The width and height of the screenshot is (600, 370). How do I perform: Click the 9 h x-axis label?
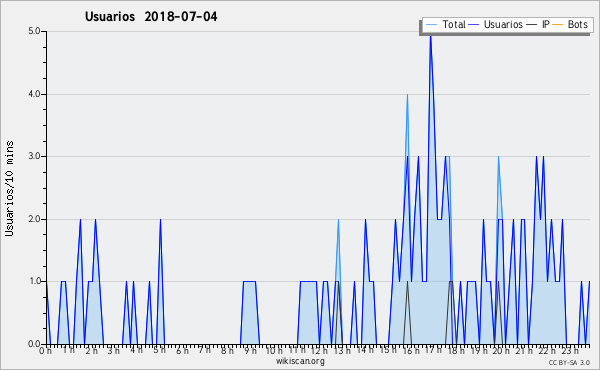click(x=250, y=350)
